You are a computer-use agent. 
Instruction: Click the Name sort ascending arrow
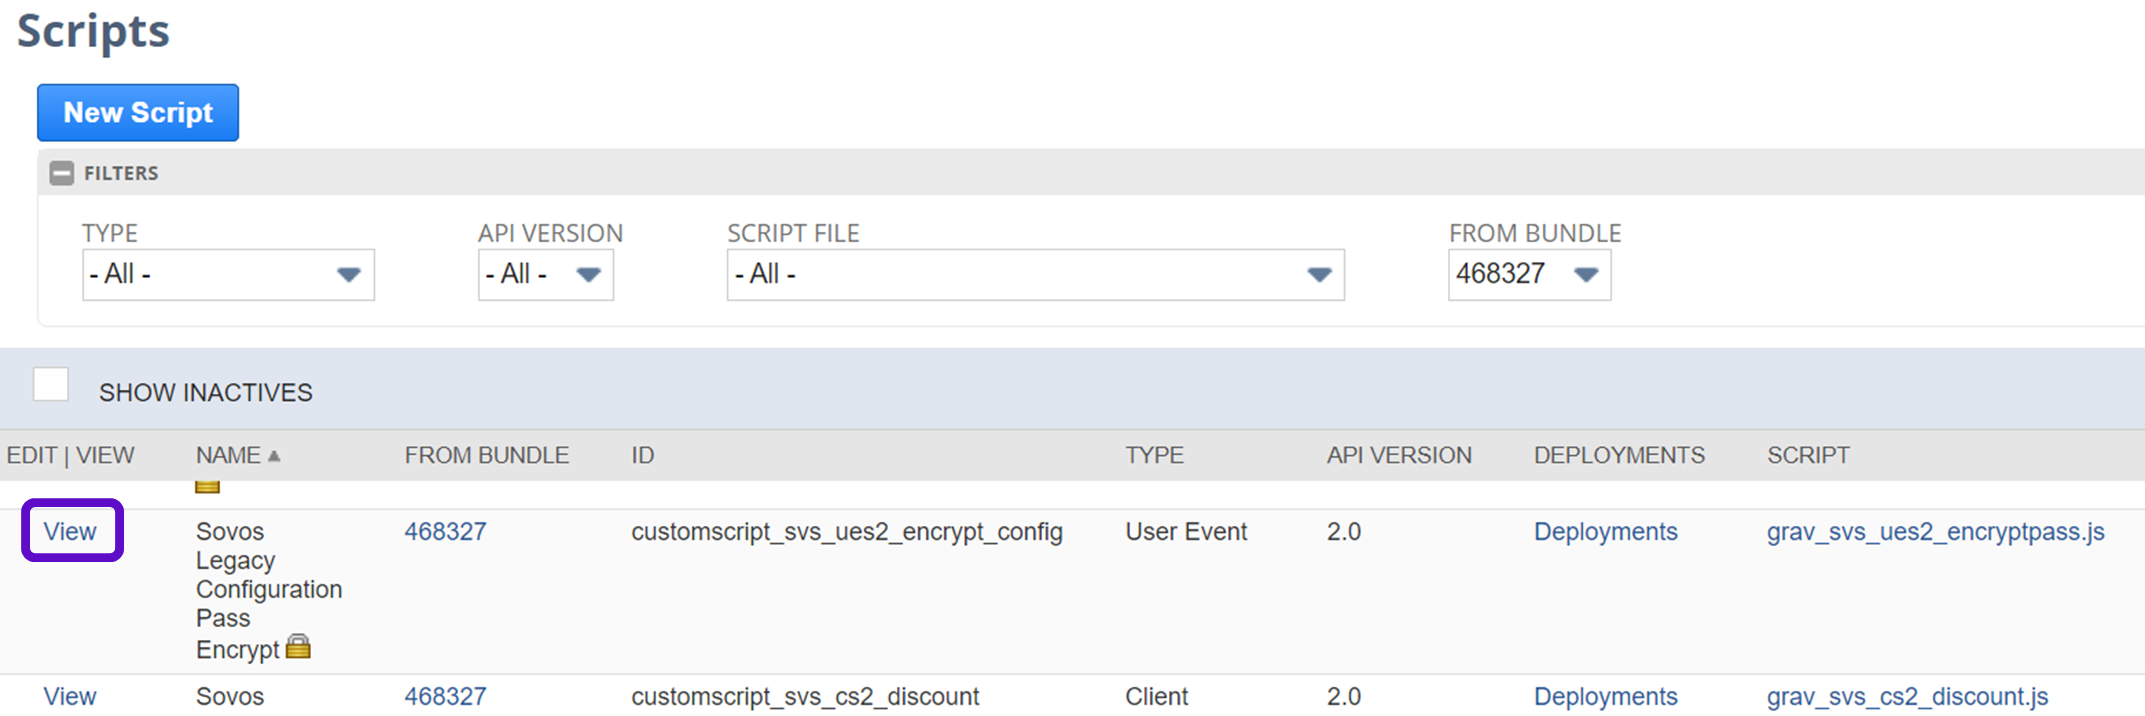[274, 456]
